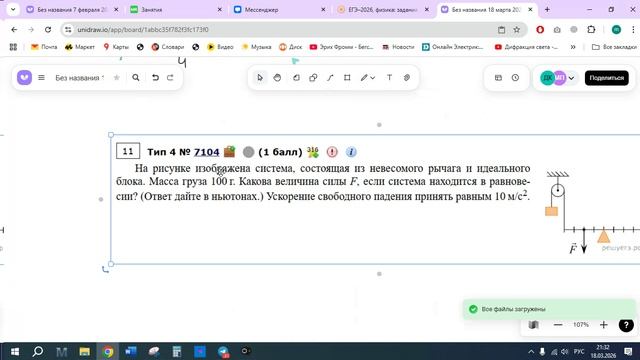
Task: Switch to the Мессенджер tab
Action: coord(280,9)
